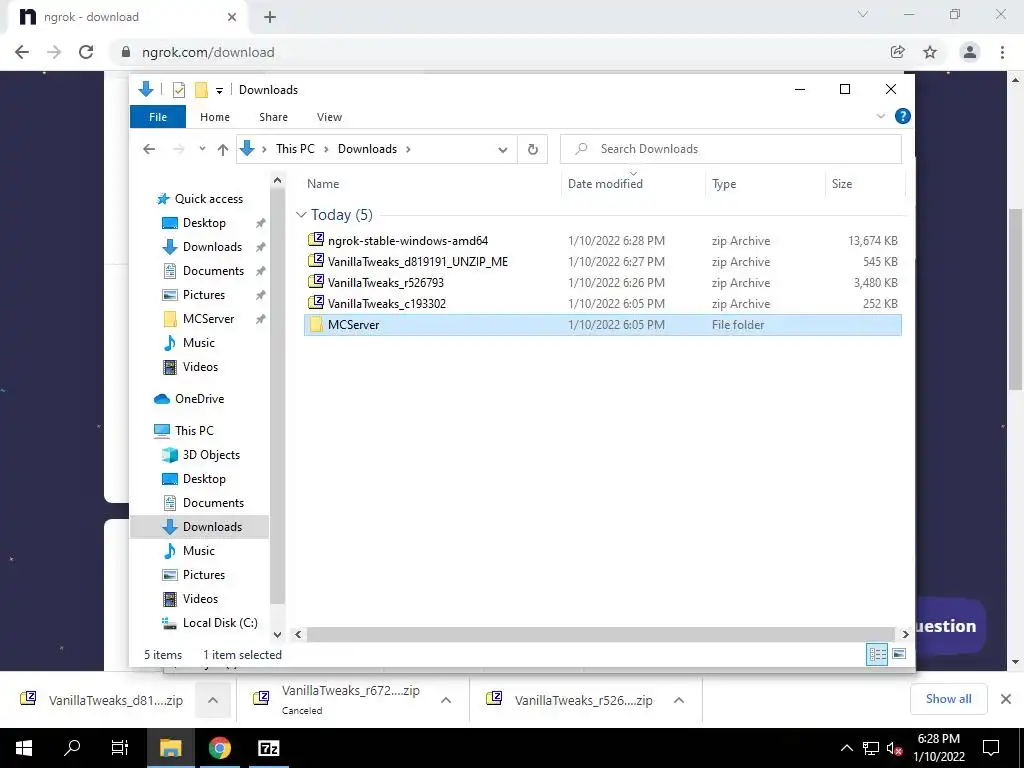The image size is (1024, 768).
Task: Open Music under Quick access
Action: (199, 343)
